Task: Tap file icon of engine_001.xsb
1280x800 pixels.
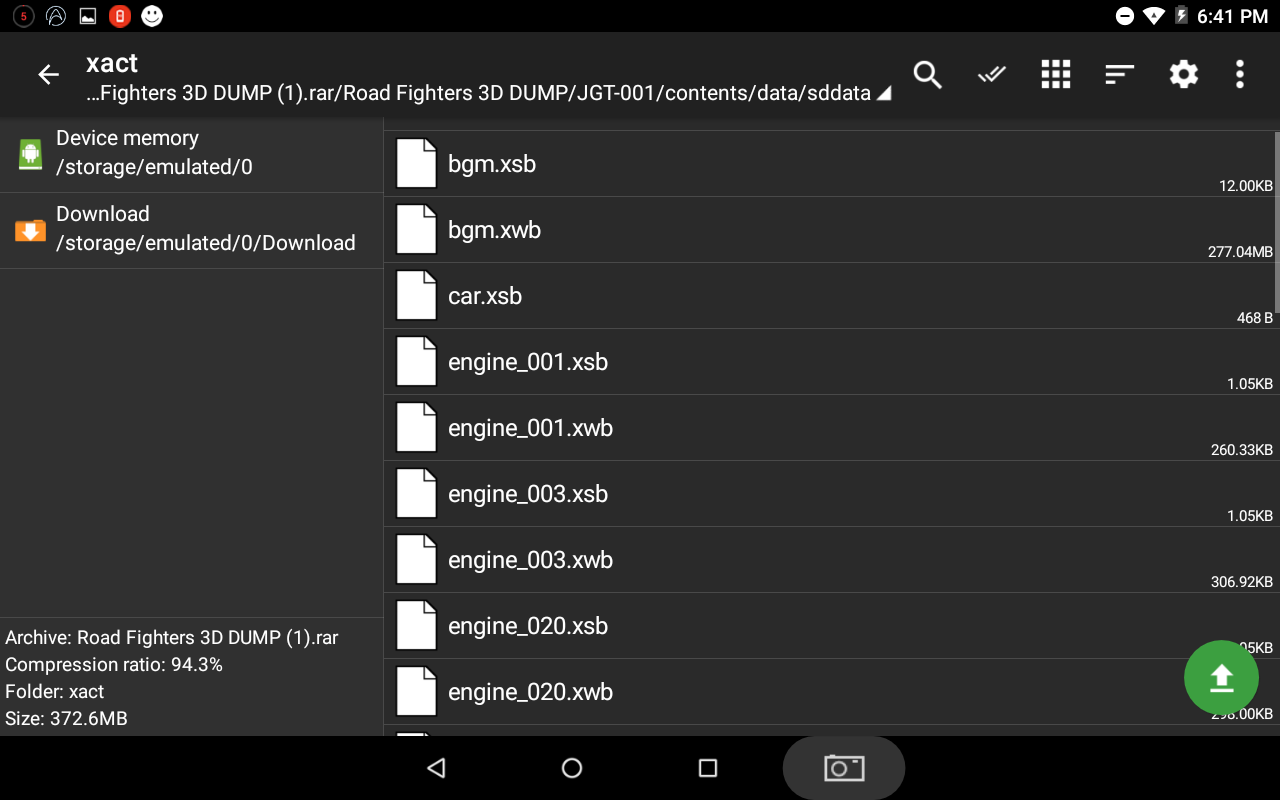Action: pyautogui.click(x=416, y=362)
